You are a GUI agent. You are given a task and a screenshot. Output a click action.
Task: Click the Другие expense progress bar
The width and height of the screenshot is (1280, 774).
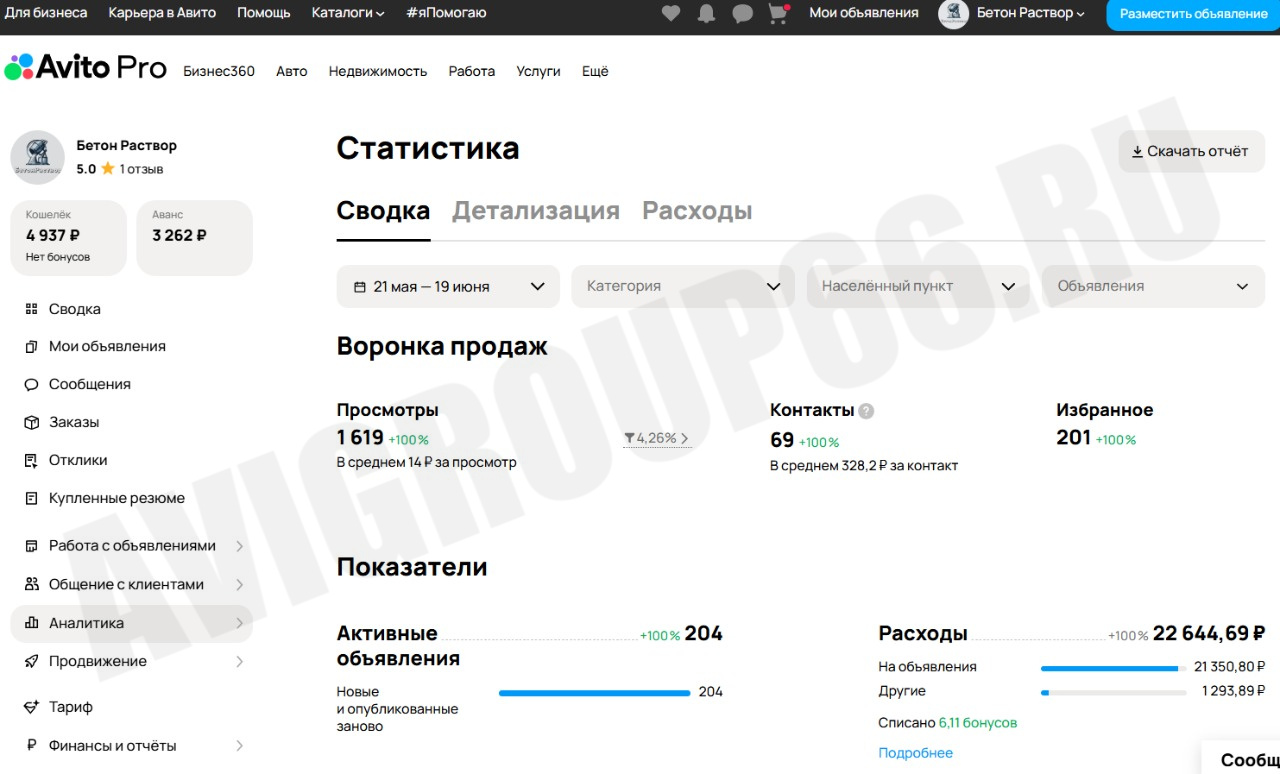click(1114, 692)
